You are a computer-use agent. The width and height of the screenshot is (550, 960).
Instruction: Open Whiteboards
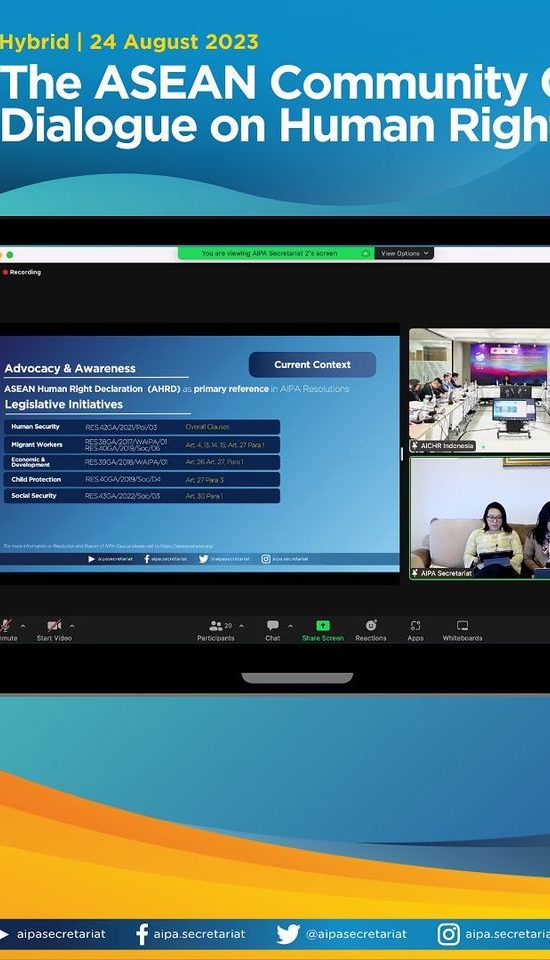pos(462,630)
